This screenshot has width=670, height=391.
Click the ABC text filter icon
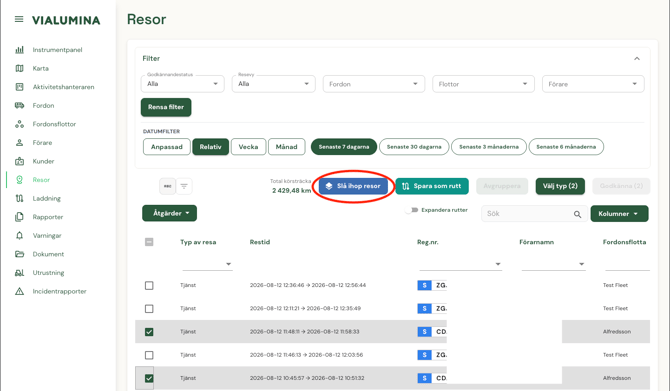tap(168, 186)
